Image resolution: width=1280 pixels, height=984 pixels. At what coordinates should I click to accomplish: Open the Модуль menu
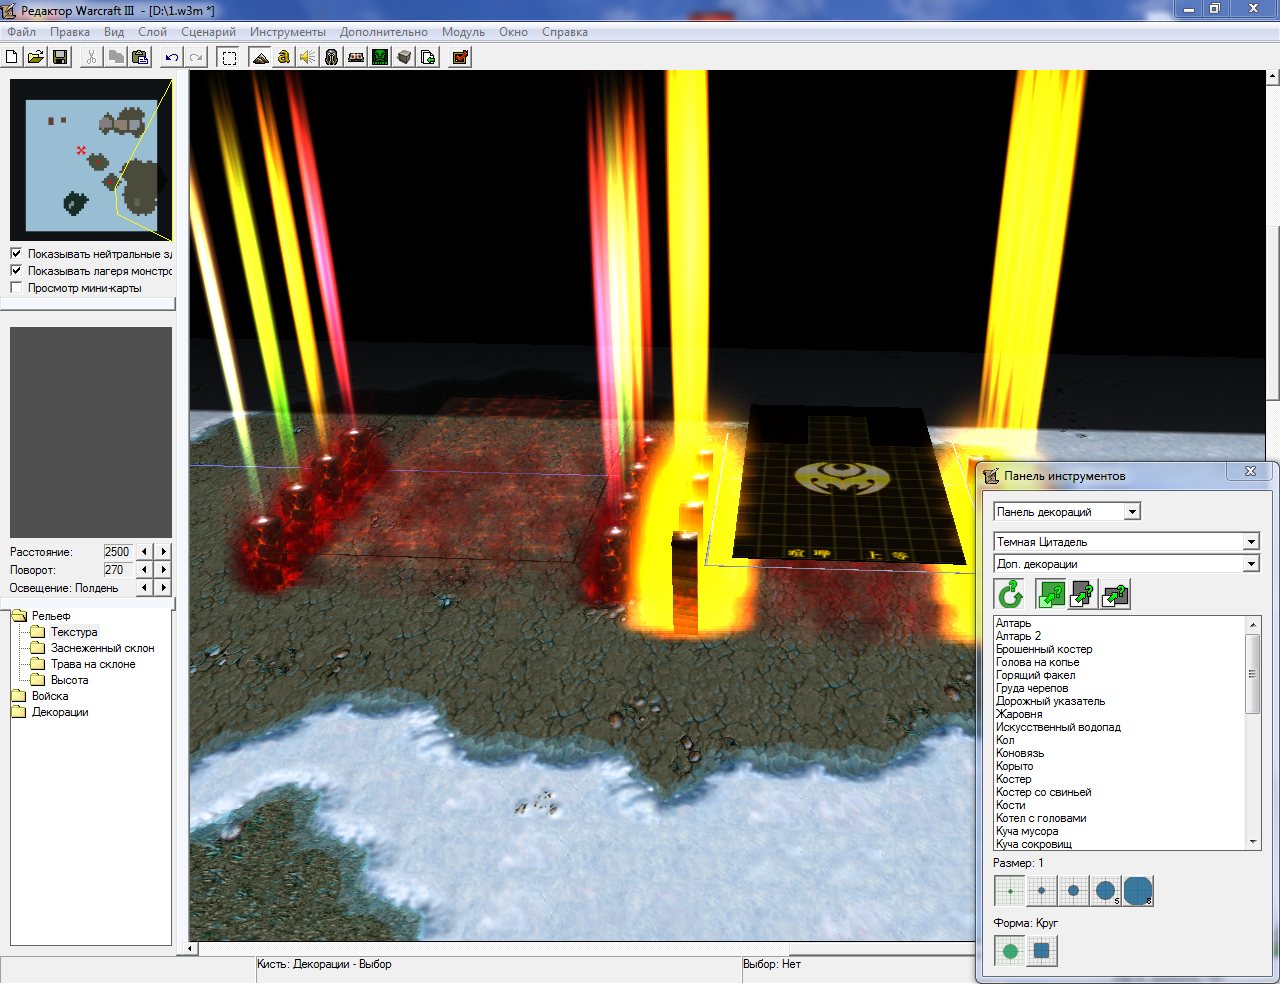(x=463, y=32)
